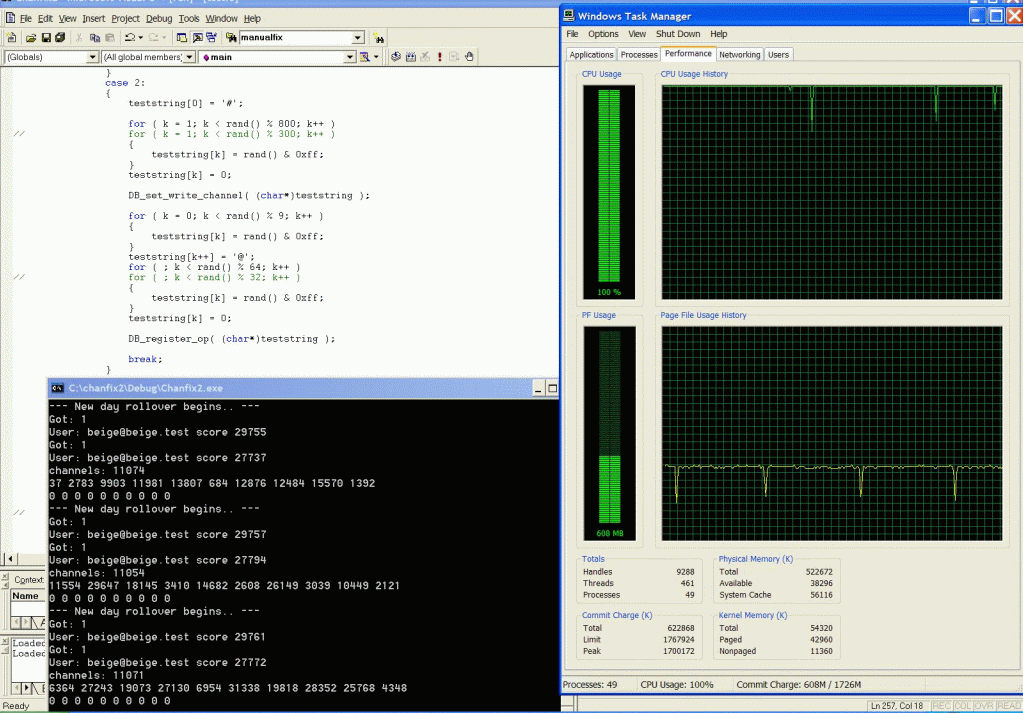Click the Search icon right of manualfix box
This screenshot has width=1023, height=713.
[378, 38]
